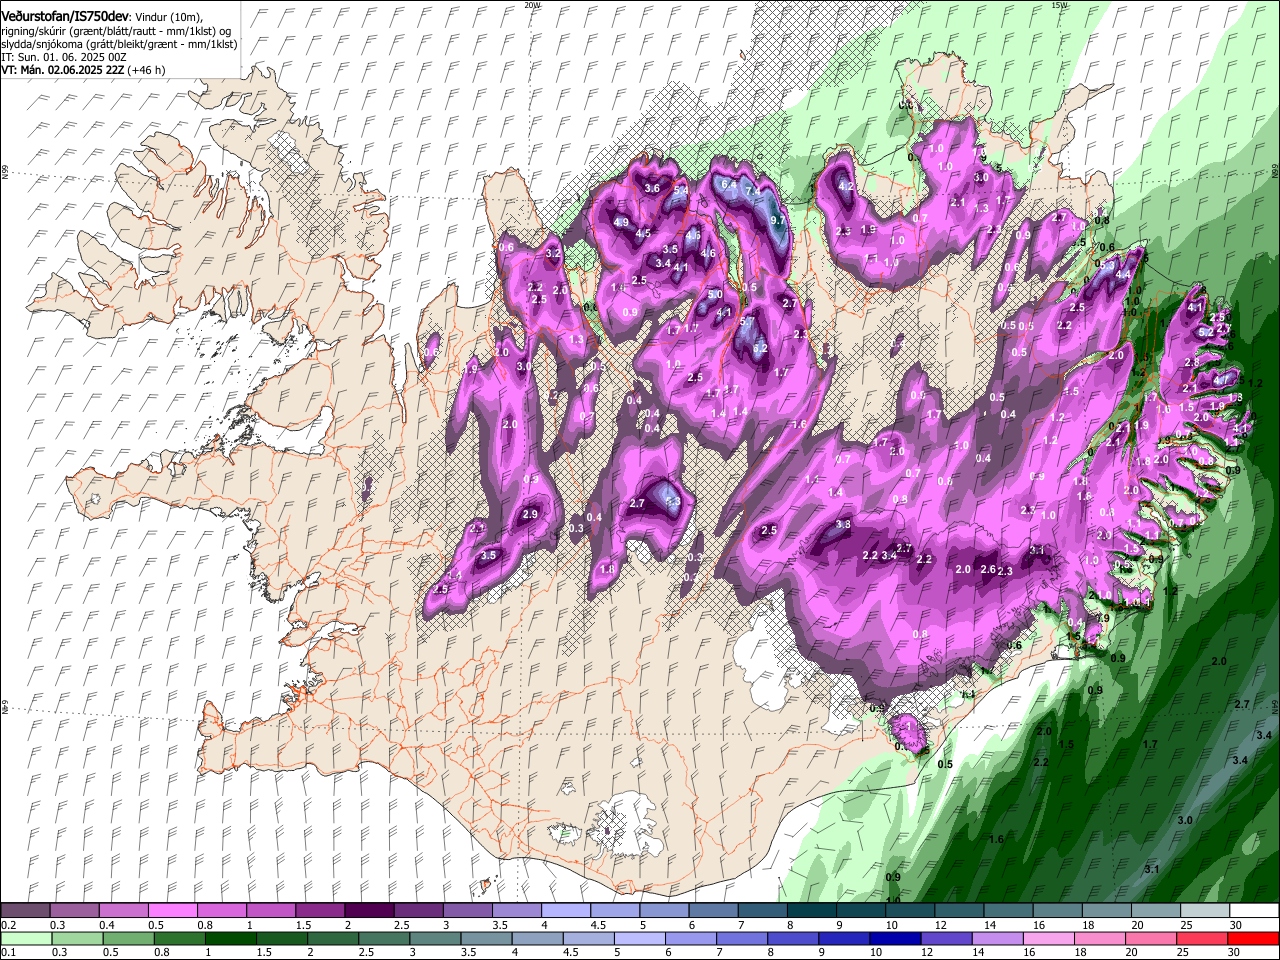The image size is (1280, 960).
Task: Click the '0.2' label on upper legend scale
Action: tap(8, 925)
